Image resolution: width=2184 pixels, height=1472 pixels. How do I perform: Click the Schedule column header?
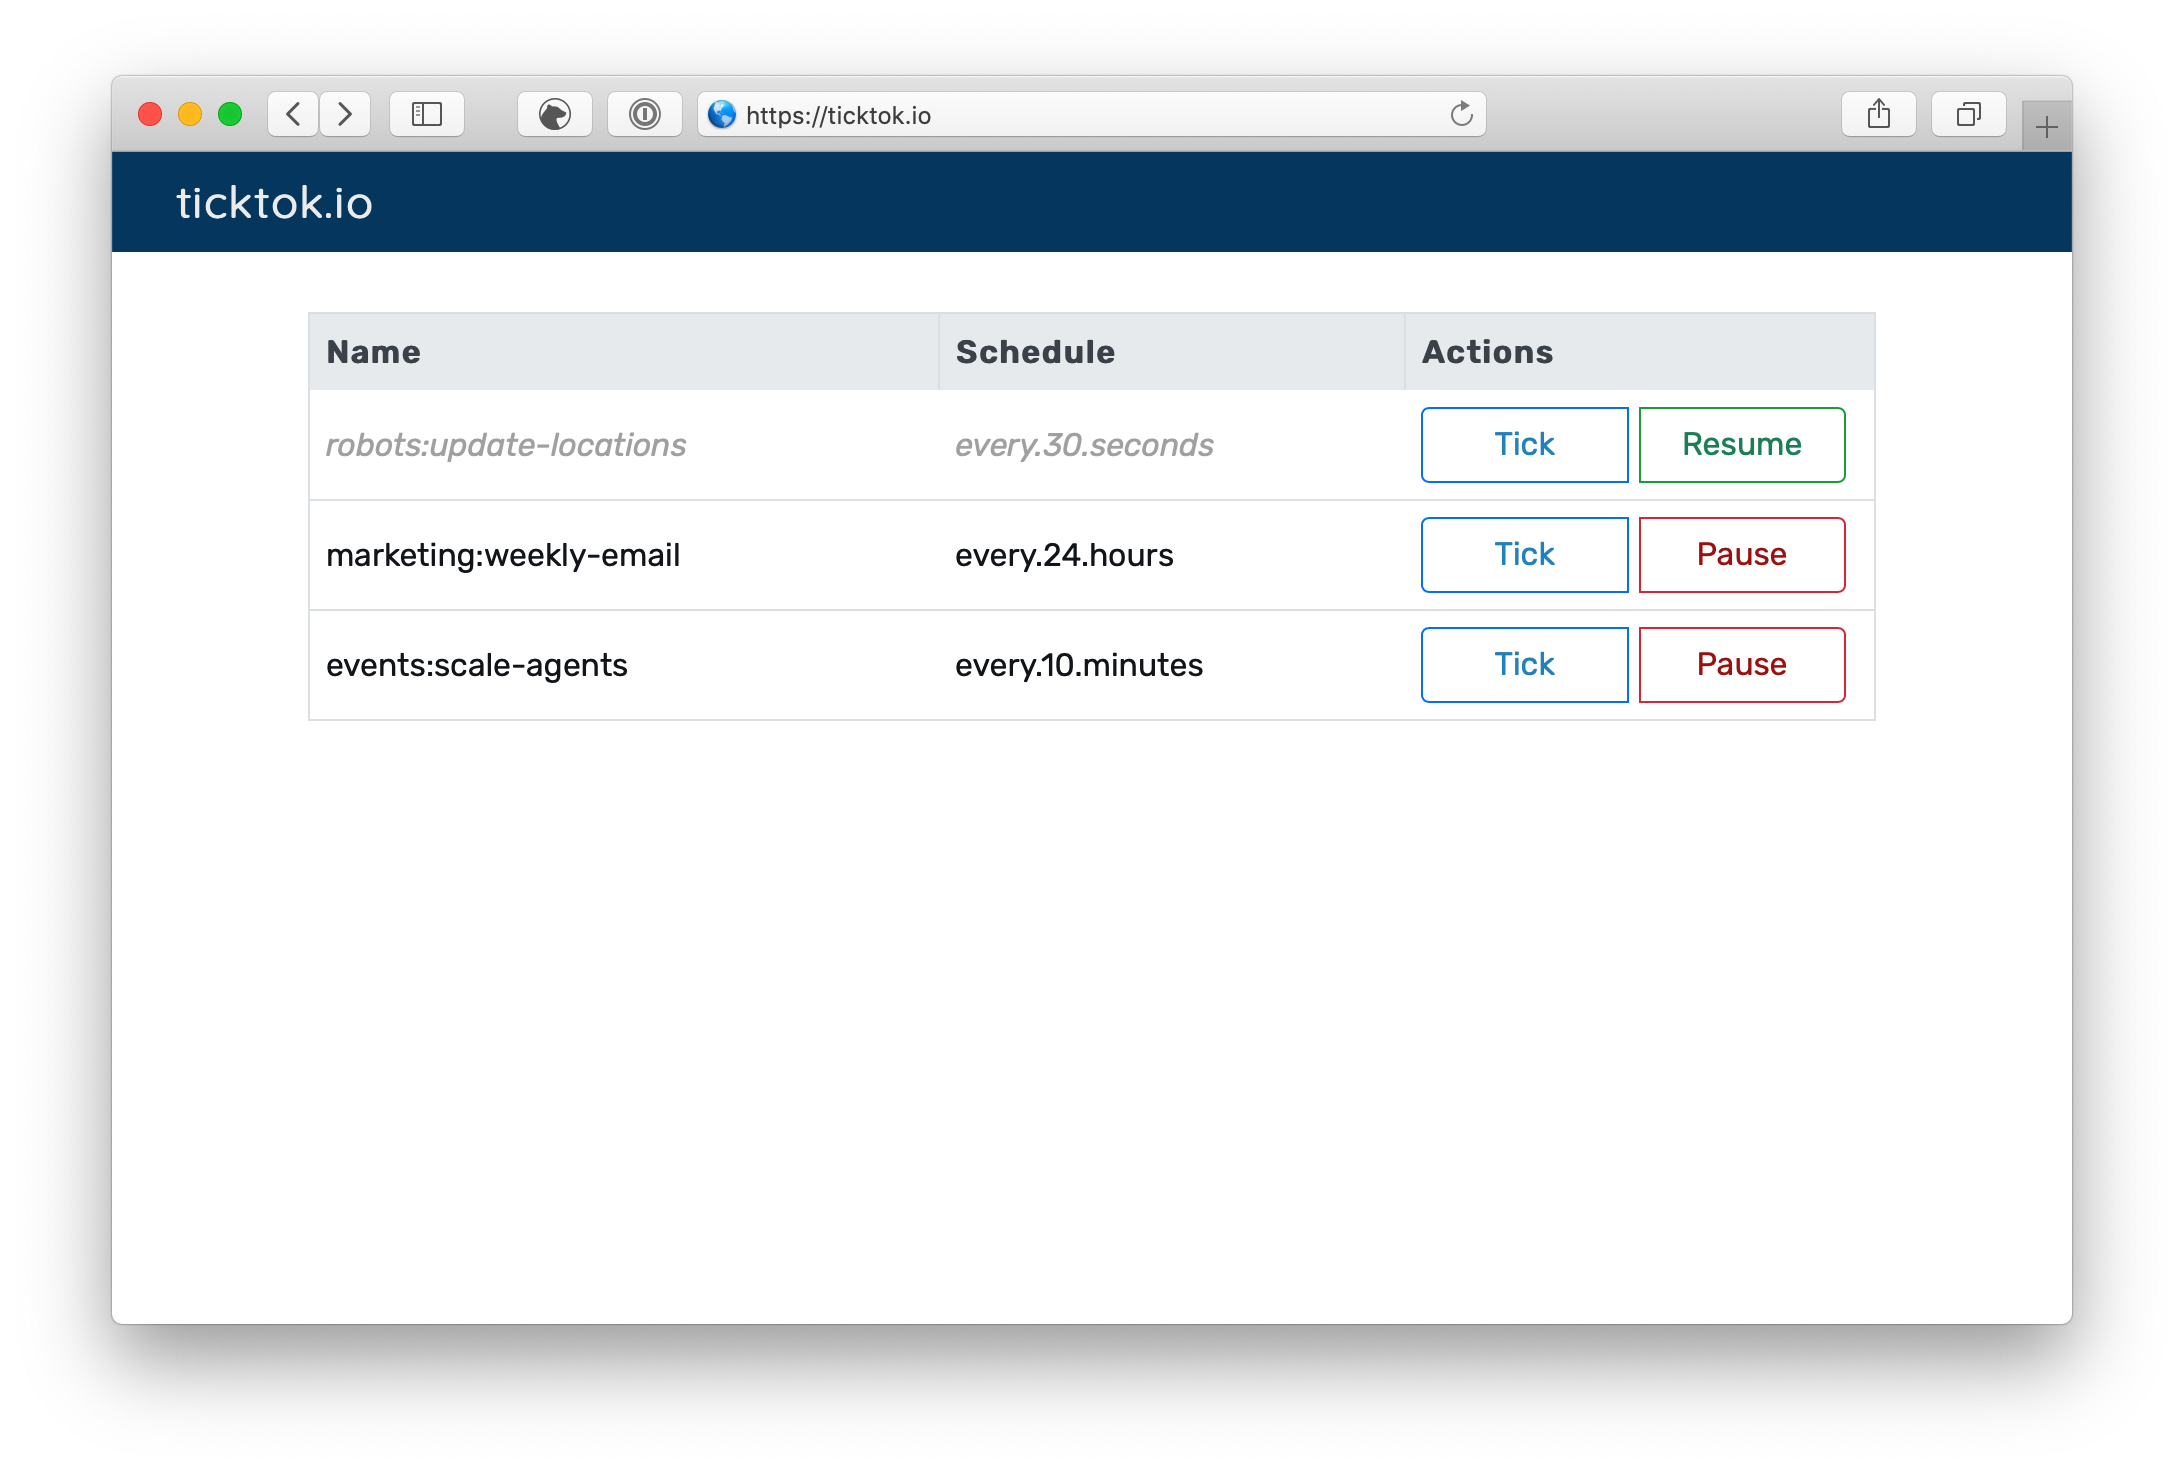[1035, 352]
